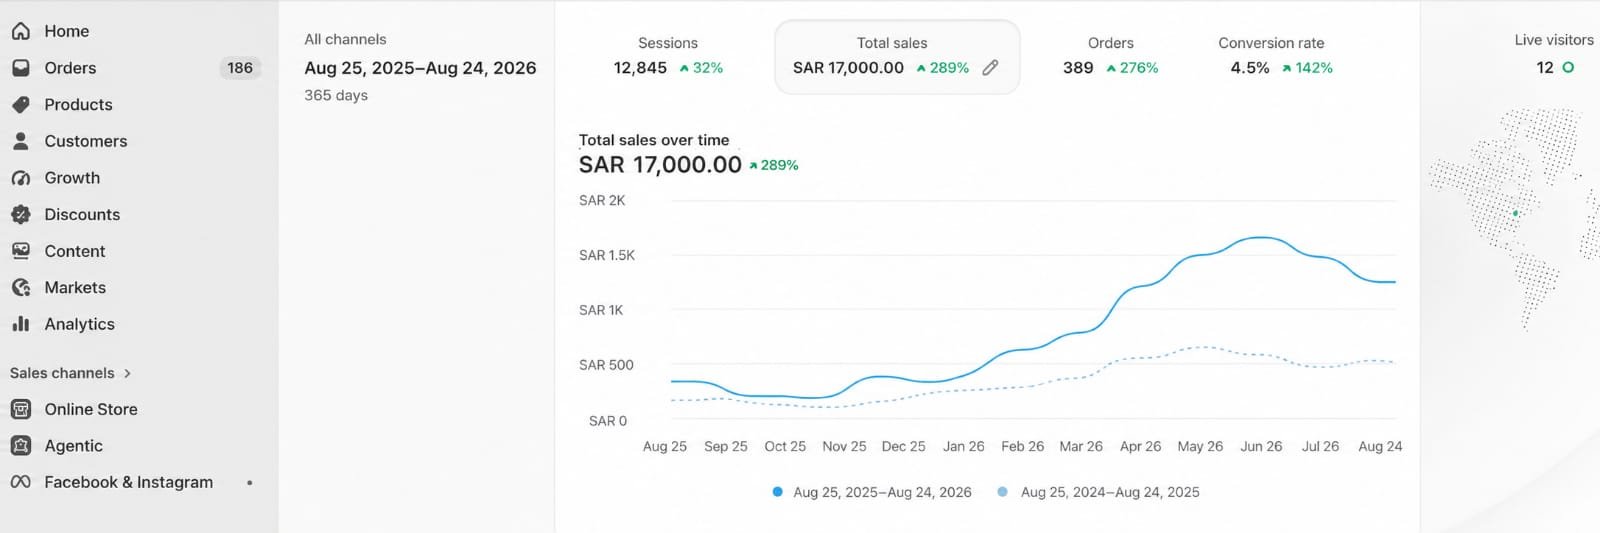Click the Growth gauge icon
This screenshot has width=1600, height=533.
click(x=20, y=178)
